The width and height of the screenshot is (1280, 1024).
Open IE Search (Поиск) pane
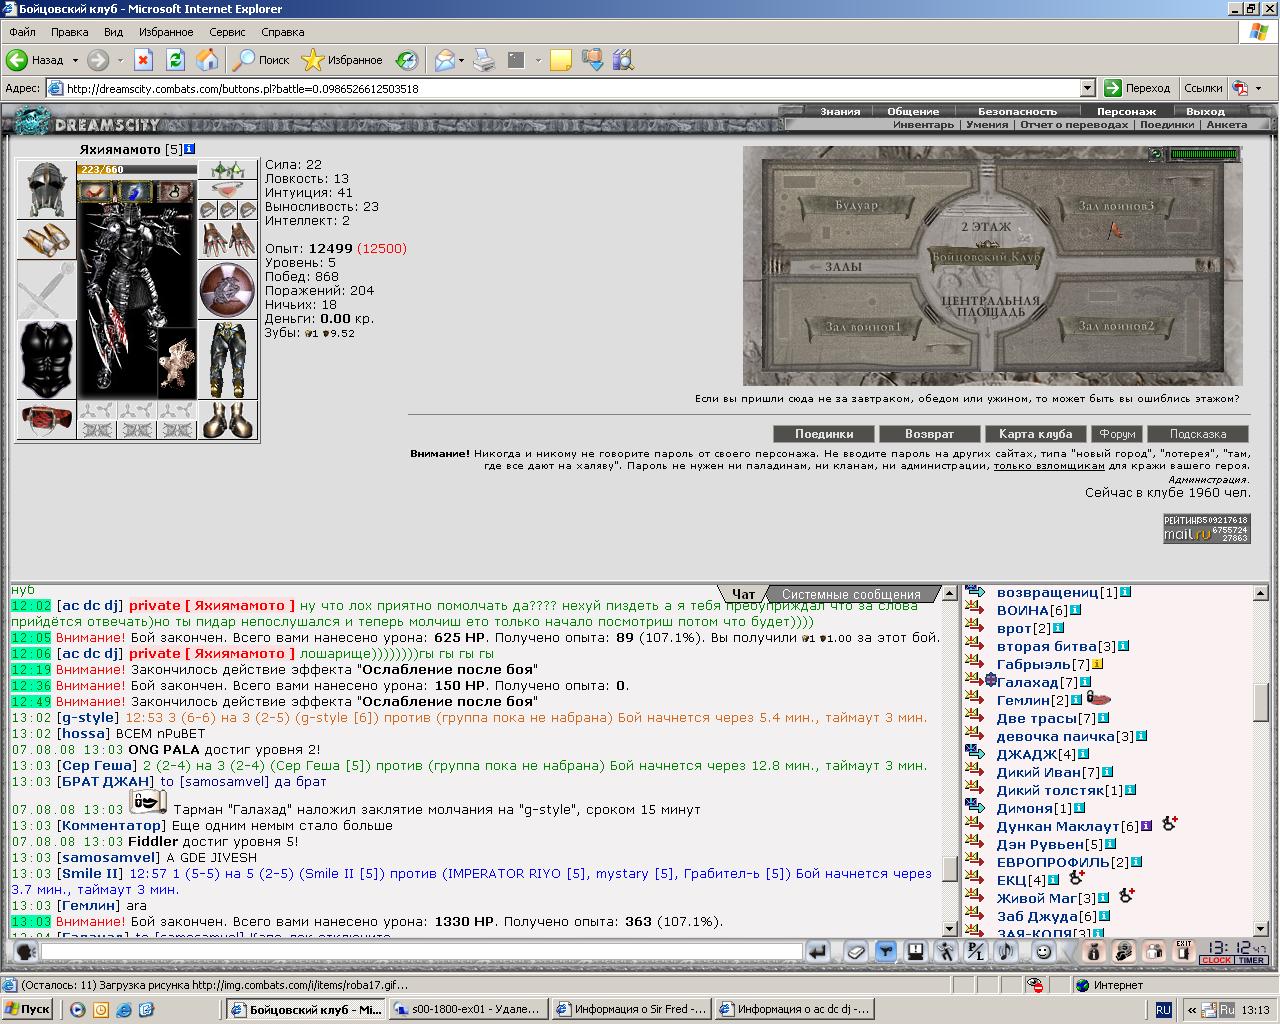[261, 60]
